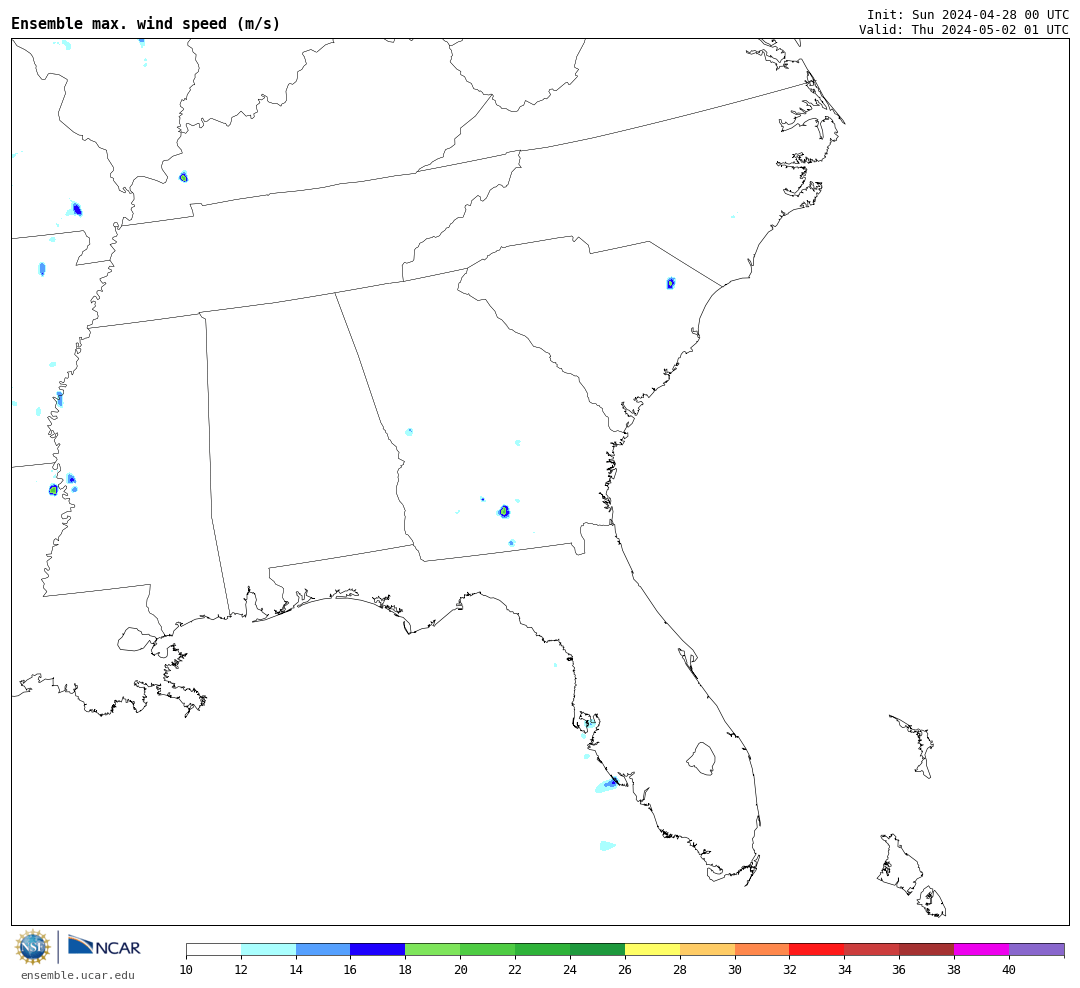Click Lake Okeechobee outline in Florida
The width and height of the screenshot is (1080, 988).
[701, 759]
